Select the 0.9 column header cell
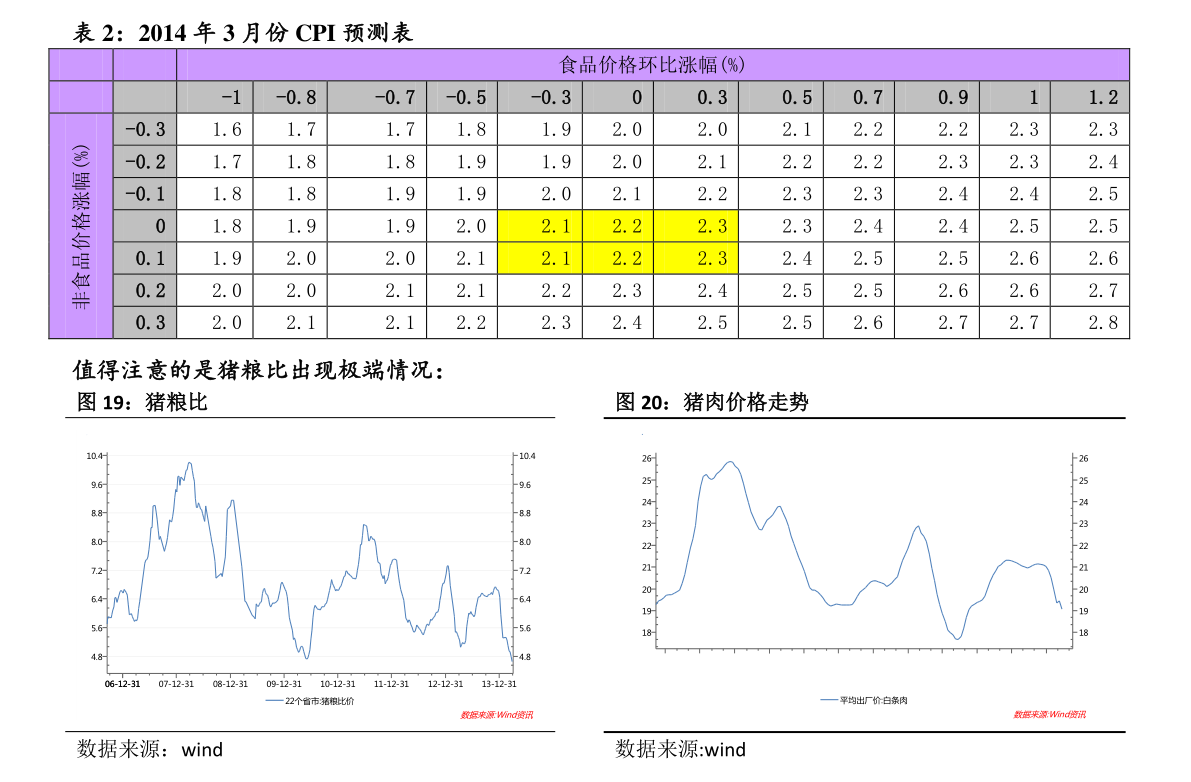 (937, 97)
